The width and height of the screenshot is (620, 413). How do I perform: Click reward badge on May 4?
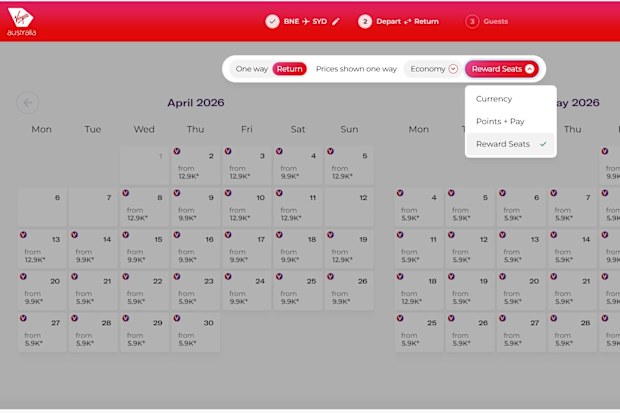[x=400, y=193]
